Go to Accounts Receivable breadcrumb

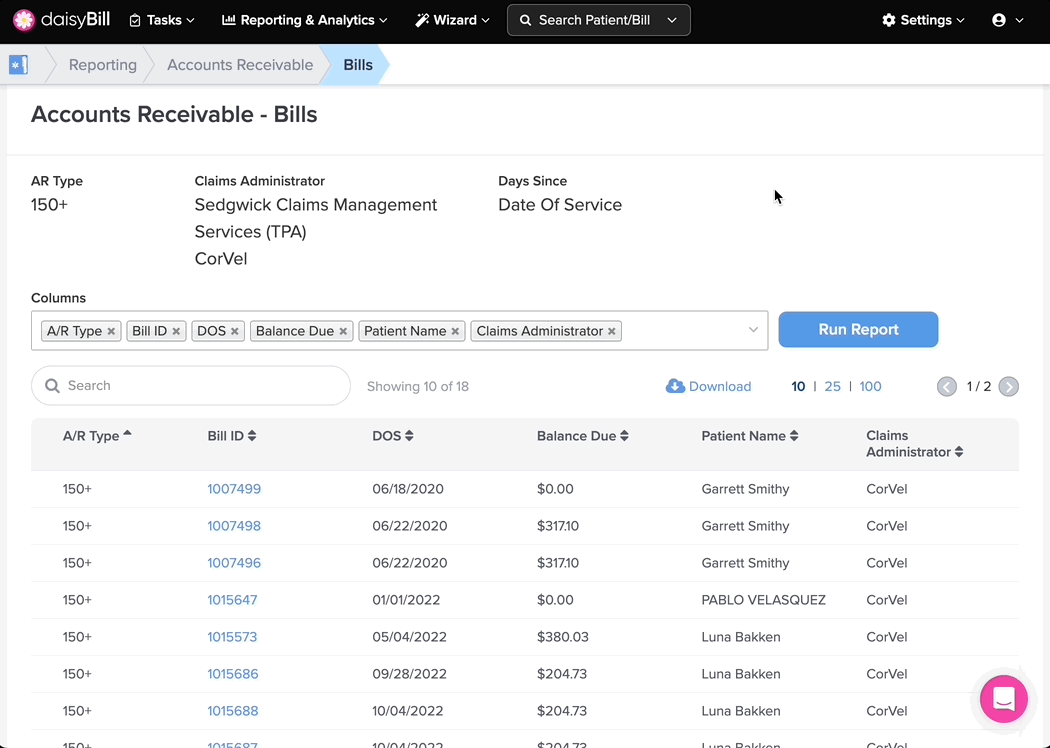(x=240, y=65)
